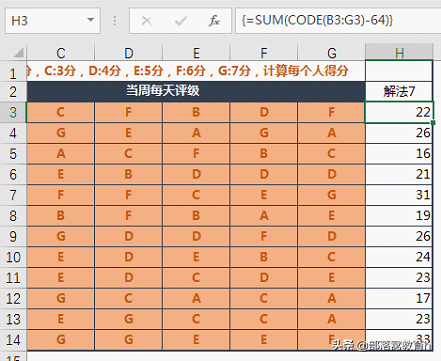Select cell H4 with value 26
The height and width of the screenshot is (361, 441).
(x=399, y=133)
